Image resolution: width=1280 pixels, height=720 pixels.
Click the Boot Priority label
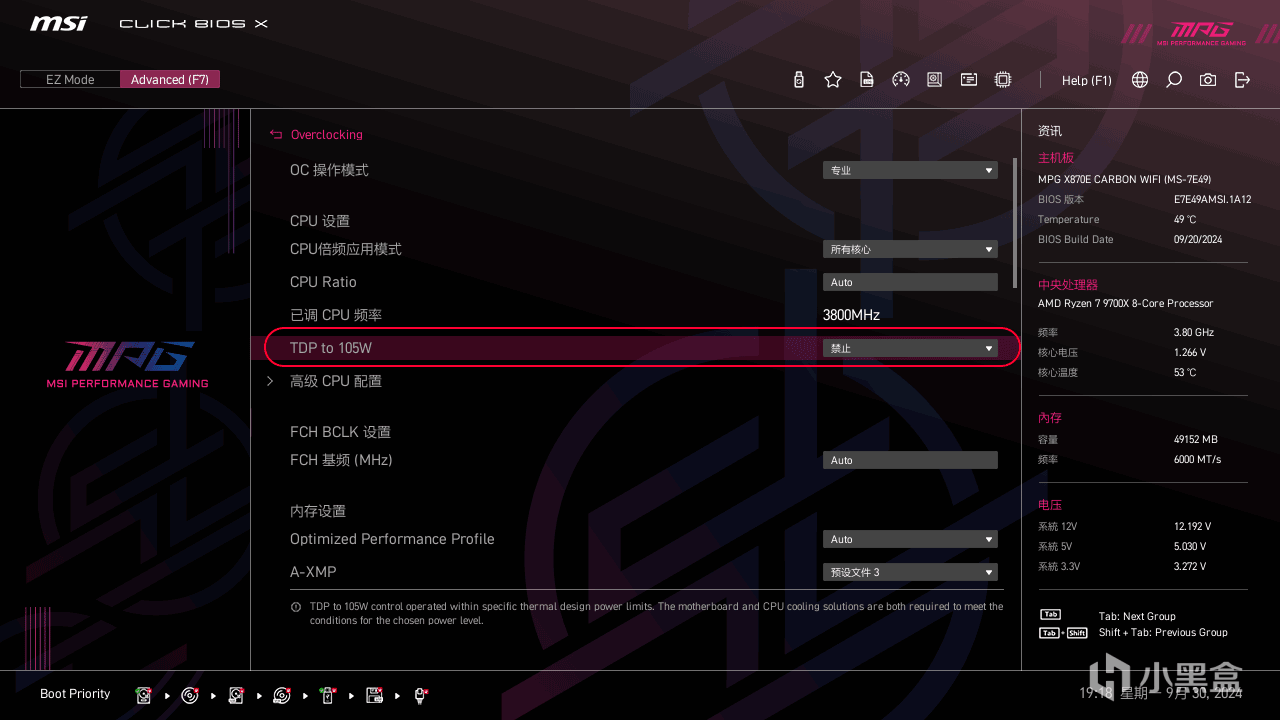[75, 694]
